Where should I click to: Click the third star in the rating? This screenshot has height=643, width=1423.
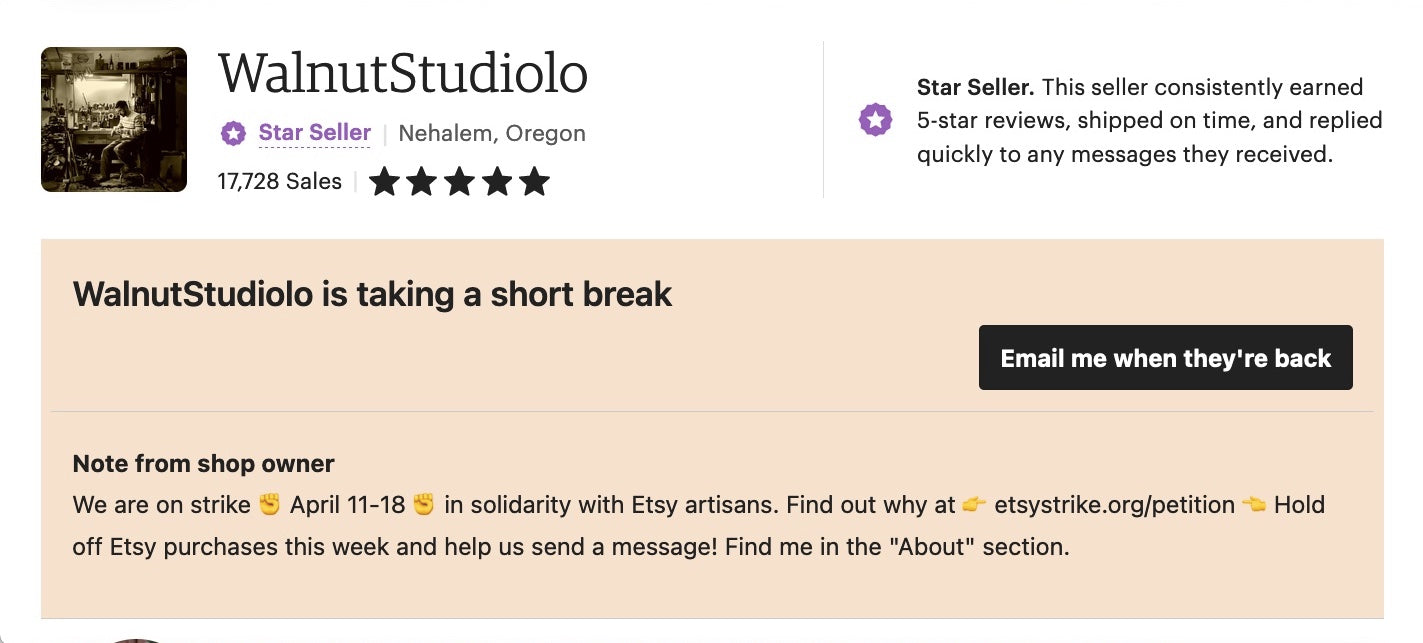point(459,182)
